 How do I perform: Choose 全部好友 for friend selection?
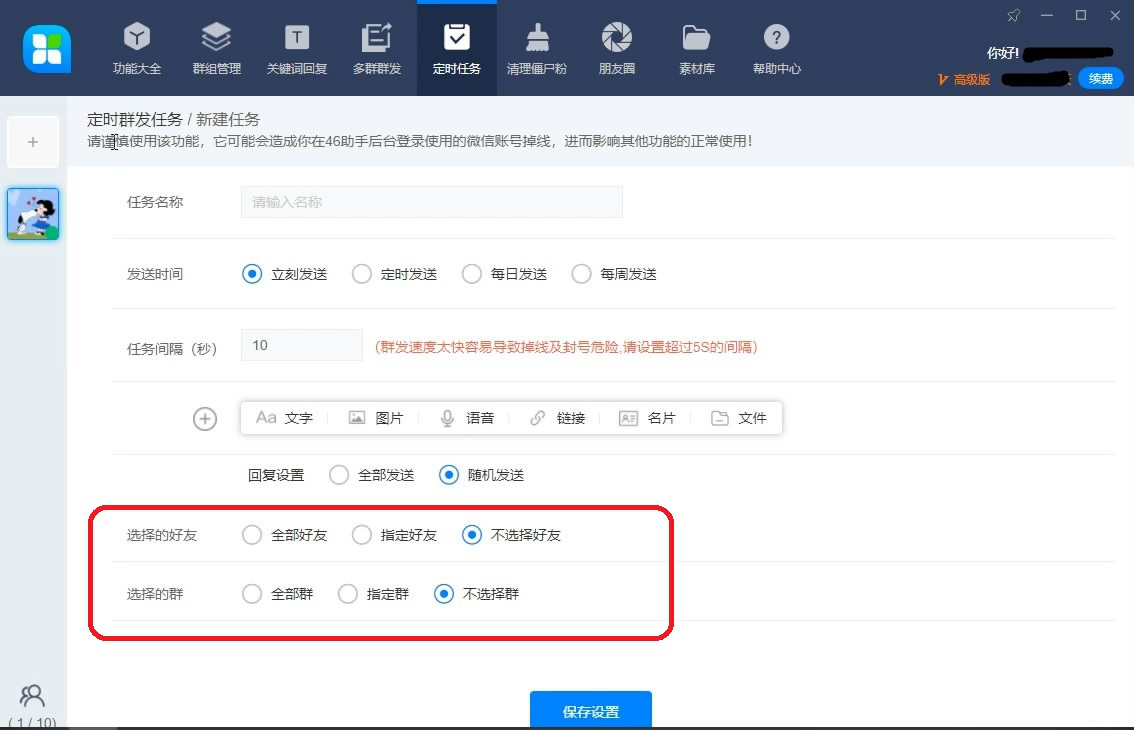pyautogui.click(x=252, y=535)
